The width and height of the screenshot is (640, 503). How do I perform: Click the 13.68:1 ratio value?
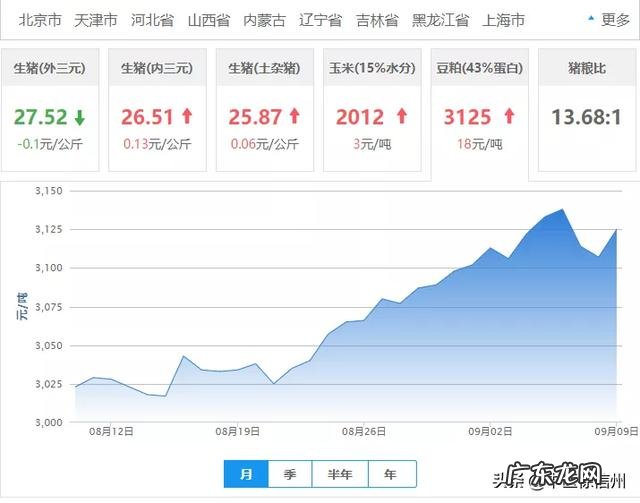587,117
